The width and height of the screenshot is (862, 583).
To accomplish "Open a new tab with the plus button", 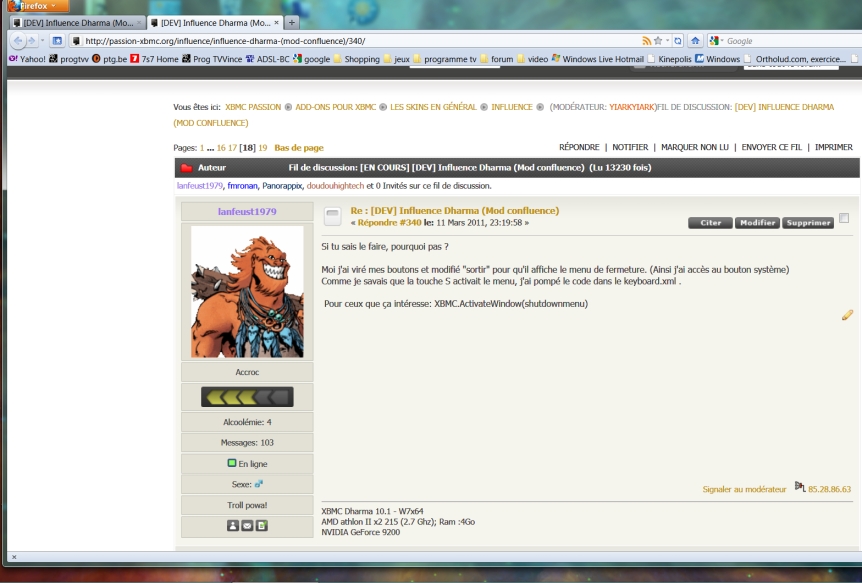I will pos(292,23).
